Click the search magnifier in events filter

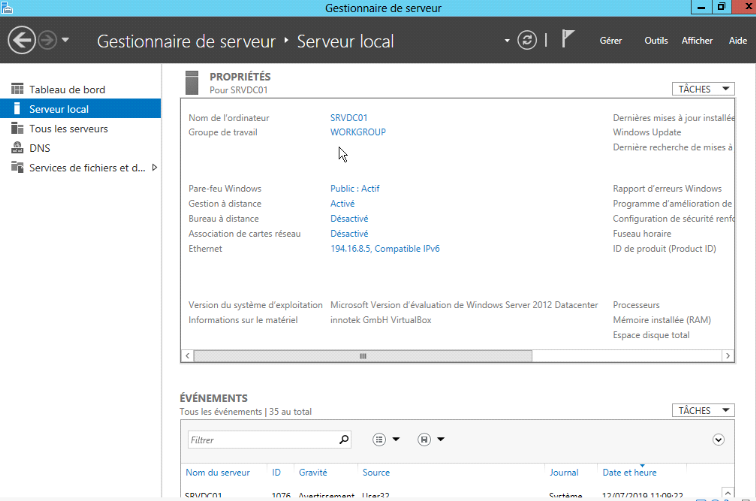(344, 439)
